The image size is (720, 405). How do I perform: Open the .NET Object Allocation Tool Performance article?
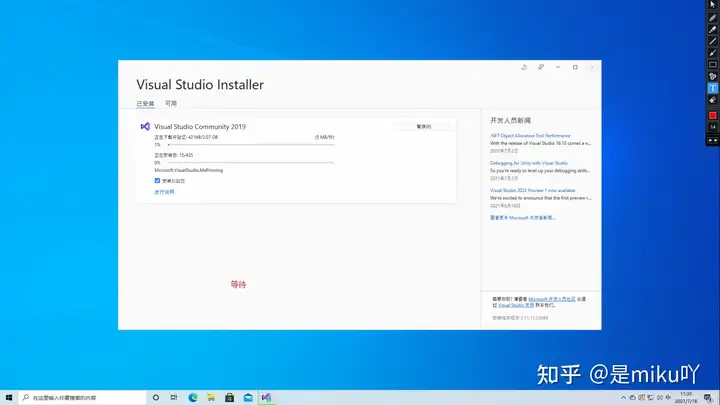(x=530, y=135)
